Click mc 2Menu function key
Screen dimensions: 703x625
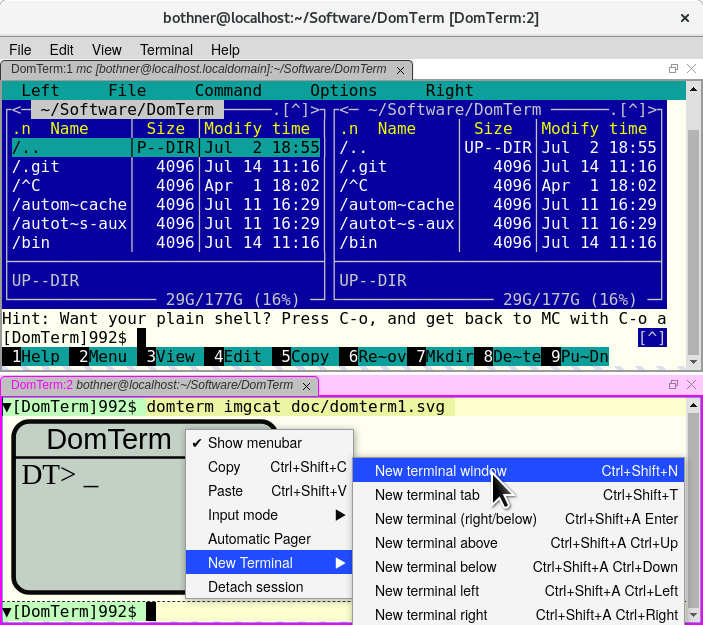[x=103, y=357]
